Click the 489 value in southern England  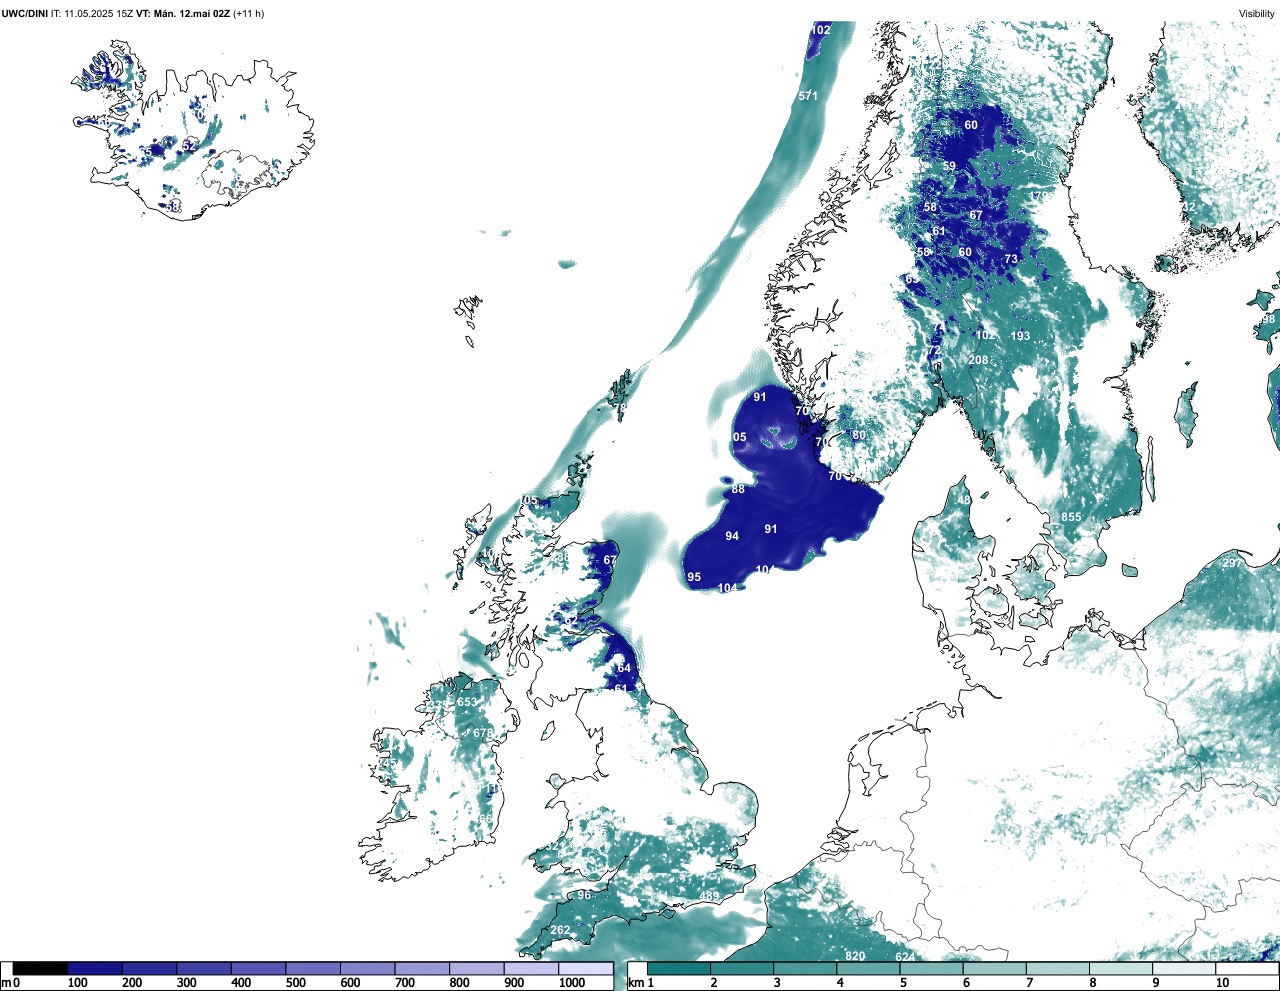pyautogui.click(x=709, y=896)
